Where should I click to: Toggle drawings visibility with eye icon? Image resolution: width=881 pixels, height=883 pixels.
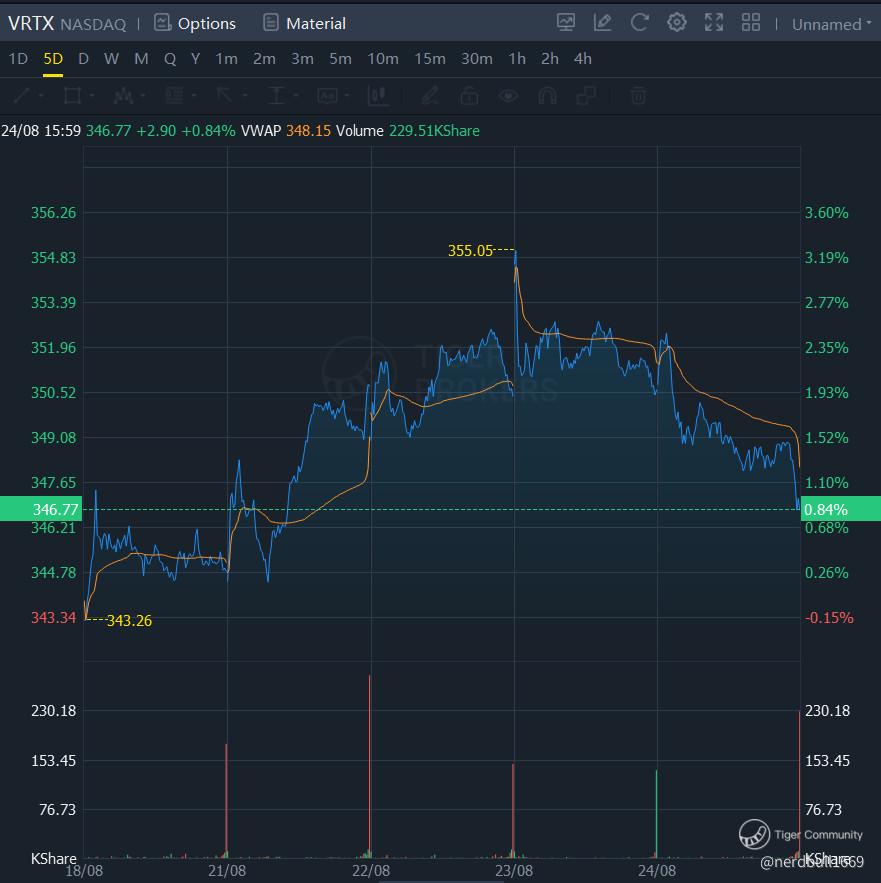coord(508,95)
